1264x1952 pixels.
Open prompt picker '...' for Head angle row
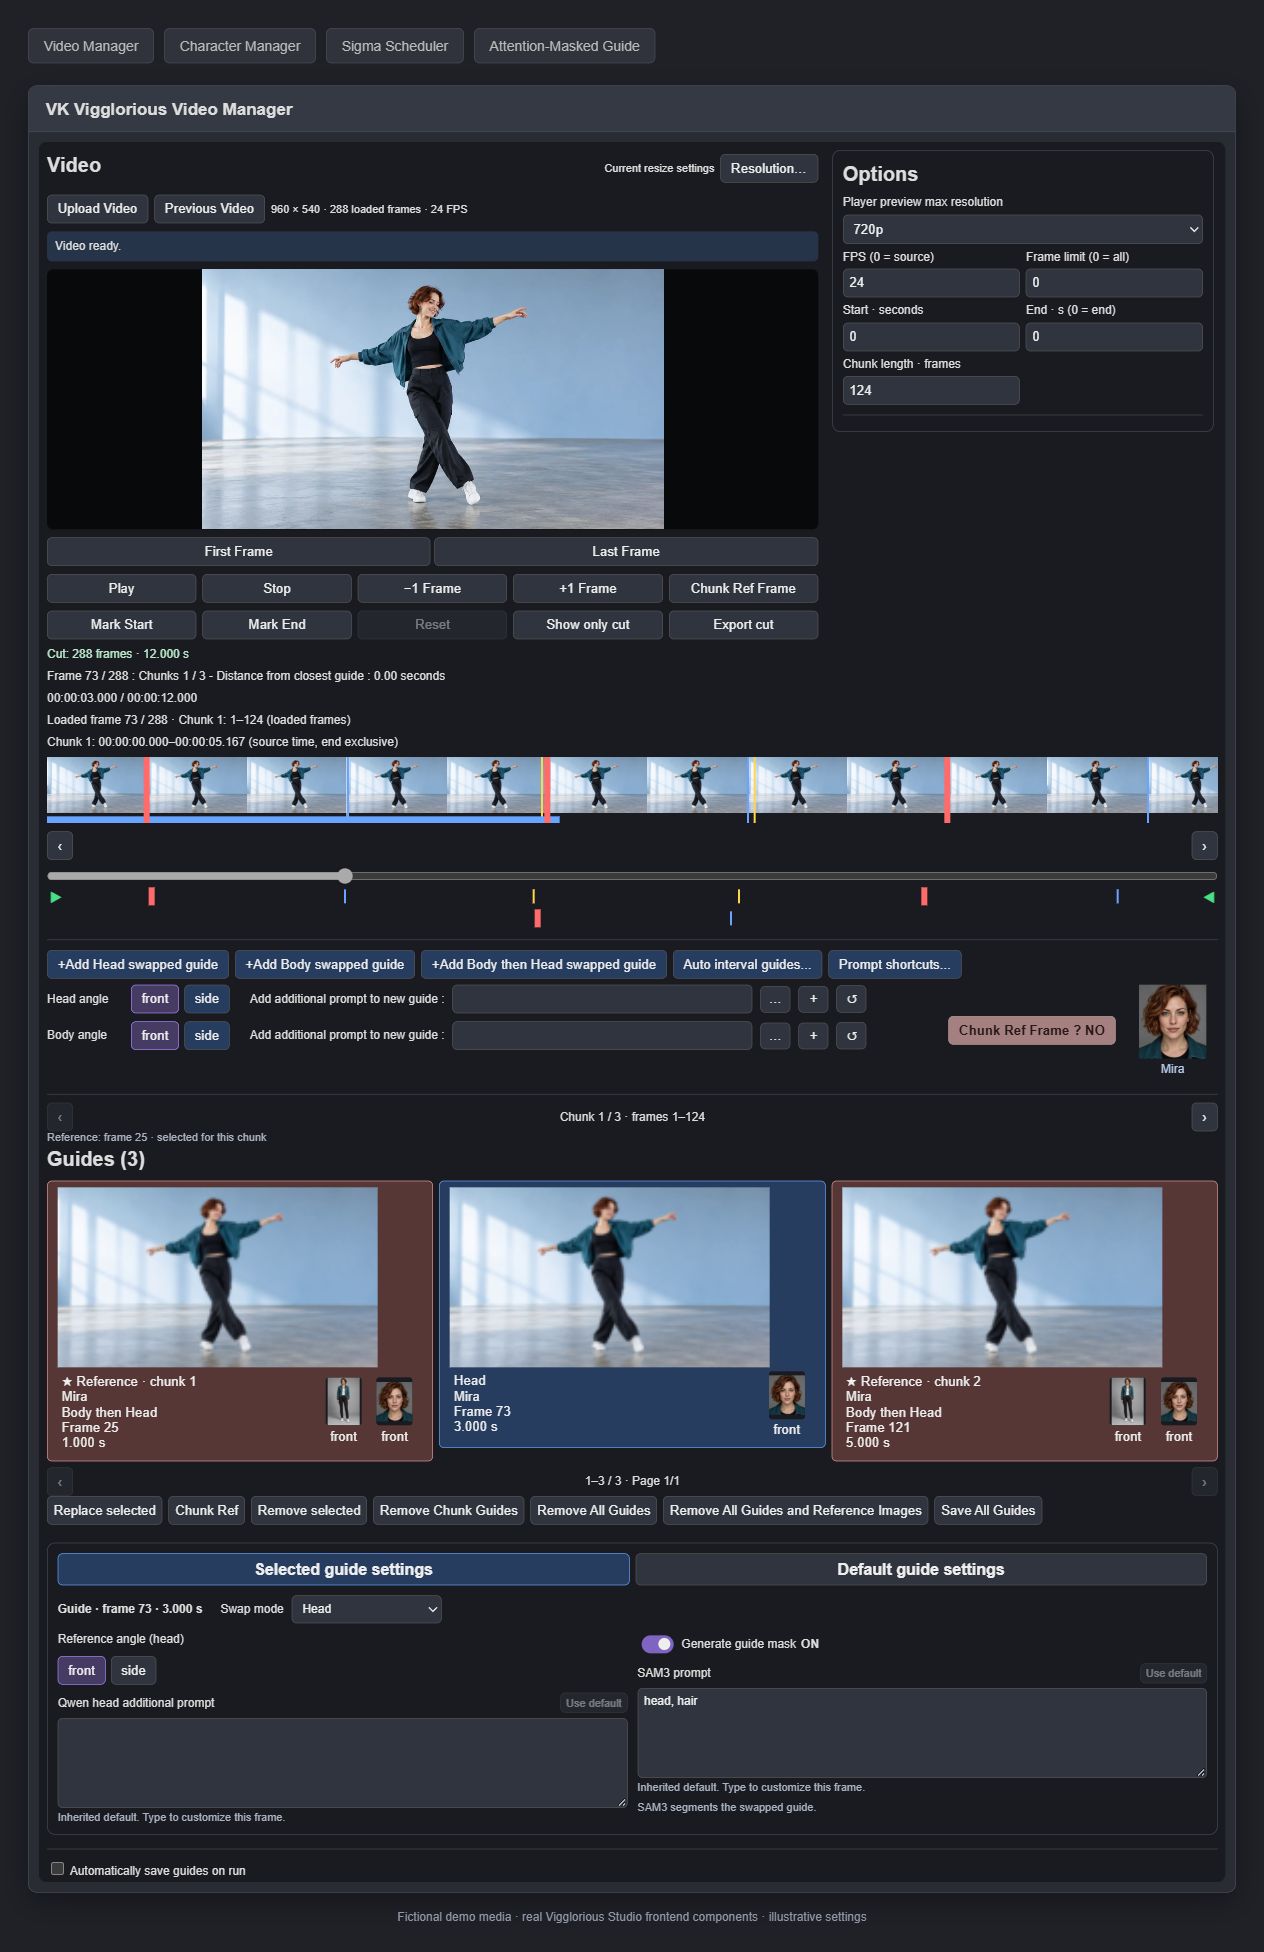tap(775, 999)
